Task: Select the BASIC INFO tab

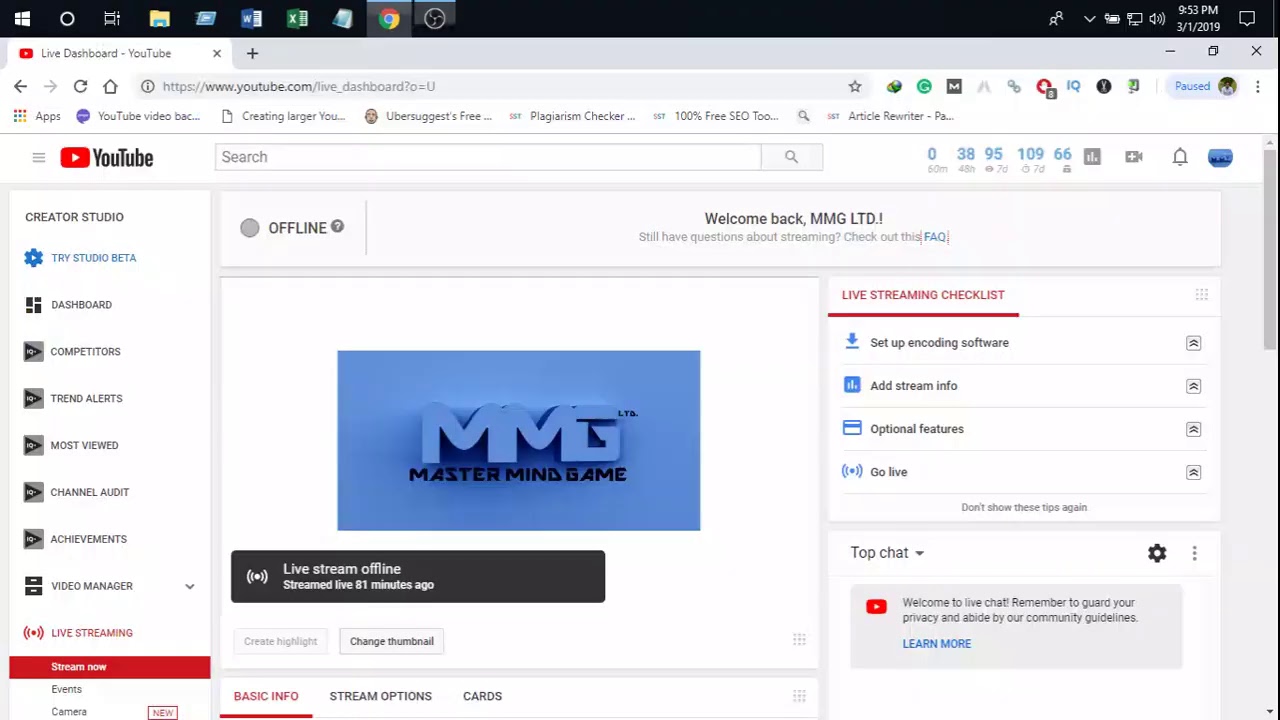Action: click(266, 696)
